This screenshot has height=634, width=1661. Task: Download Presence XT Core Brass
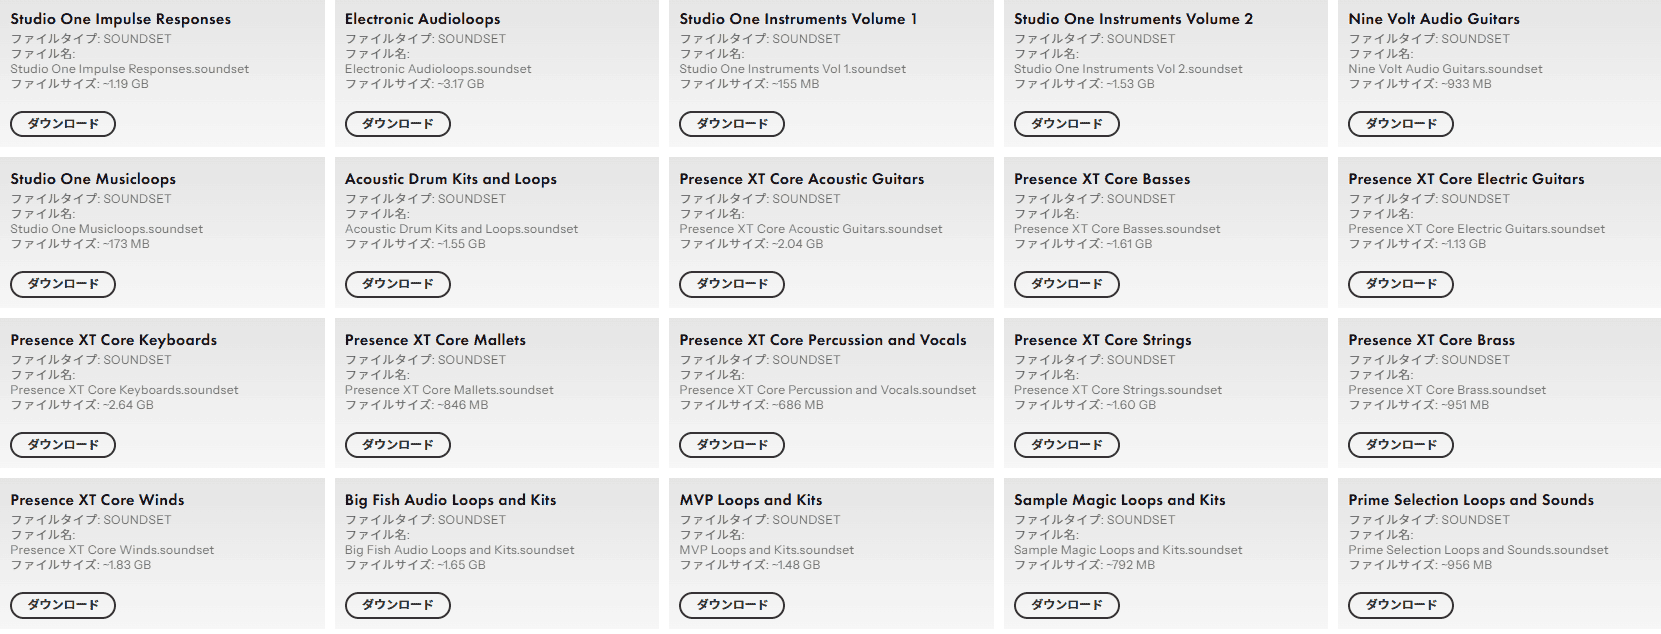1401,445
